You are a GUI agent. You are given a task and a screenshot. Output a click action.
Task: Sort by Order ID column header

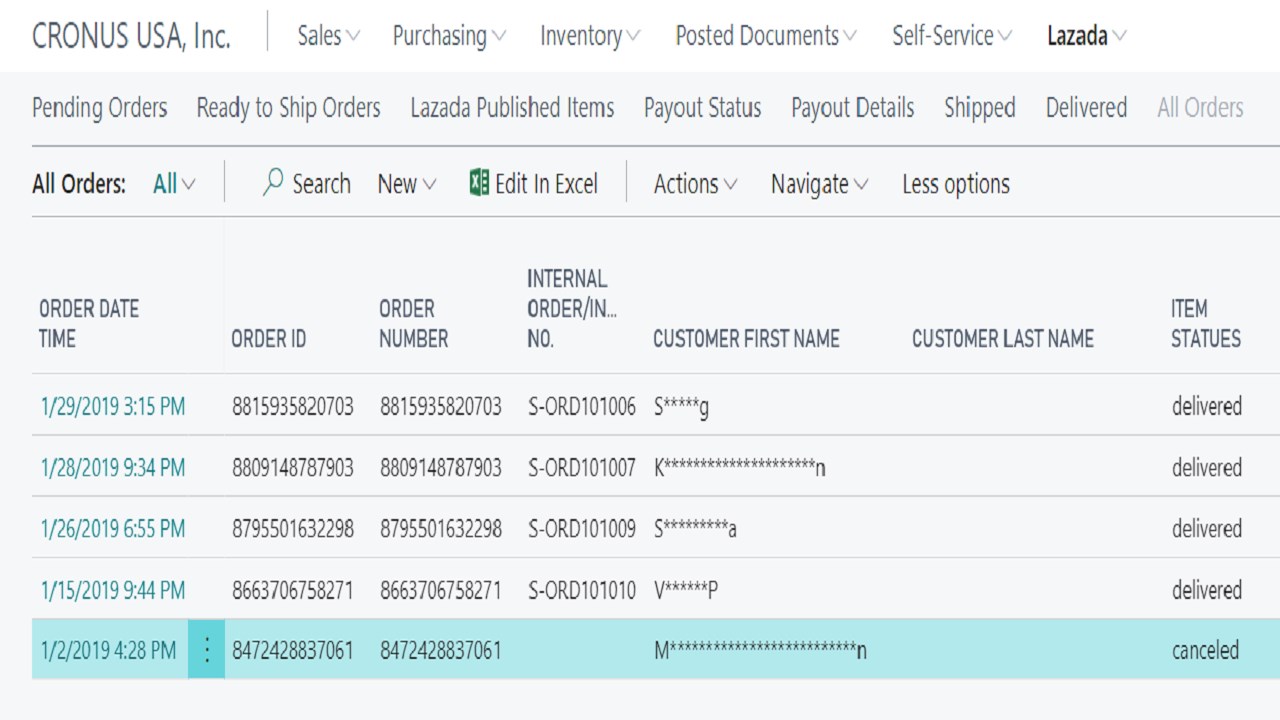pos(268,339)
